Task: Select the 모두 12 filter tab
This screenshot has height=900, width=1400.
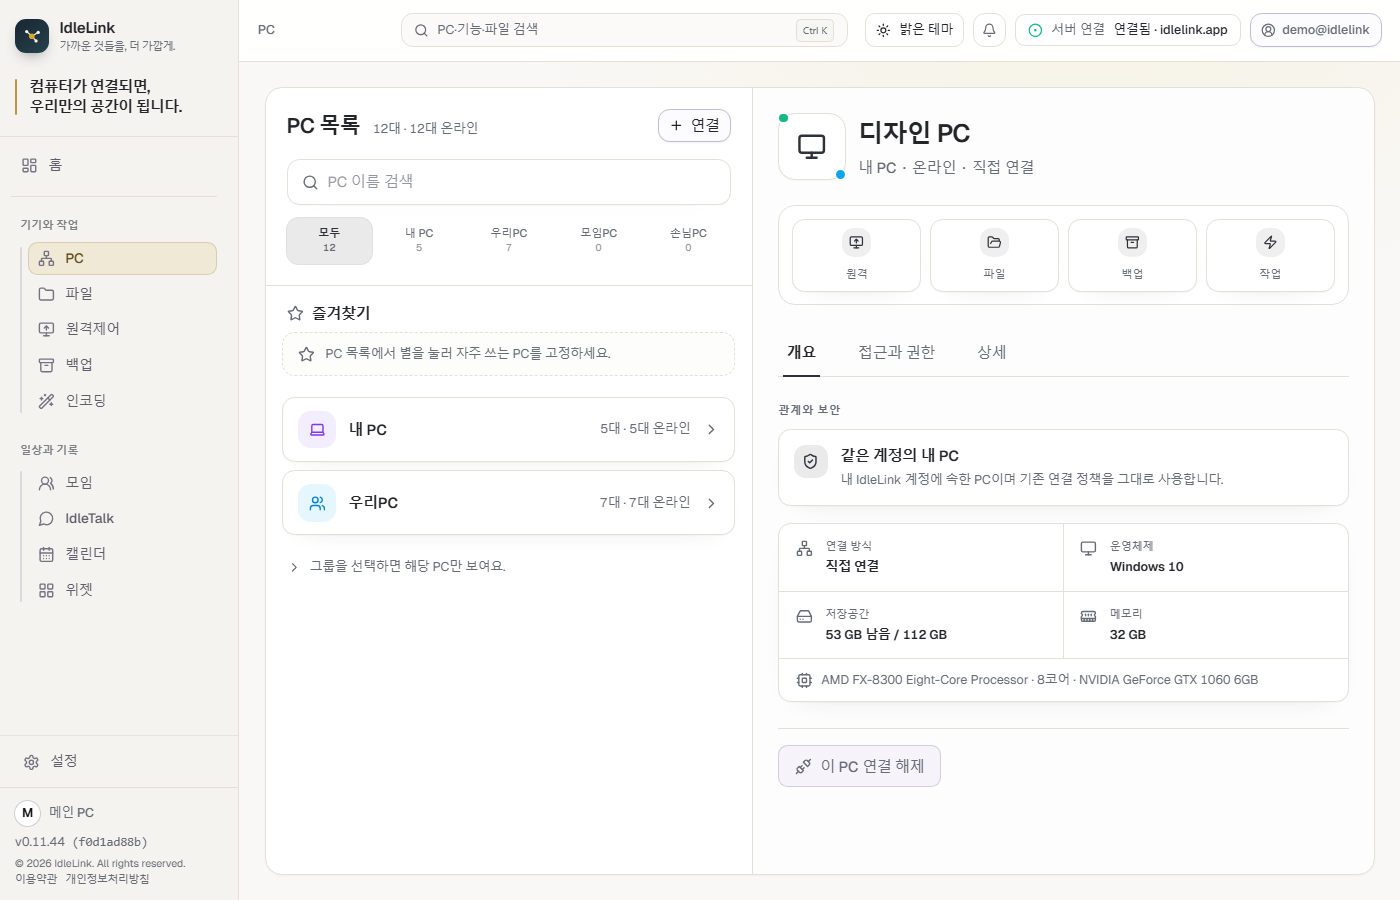Action: click(x=329, y=240)
